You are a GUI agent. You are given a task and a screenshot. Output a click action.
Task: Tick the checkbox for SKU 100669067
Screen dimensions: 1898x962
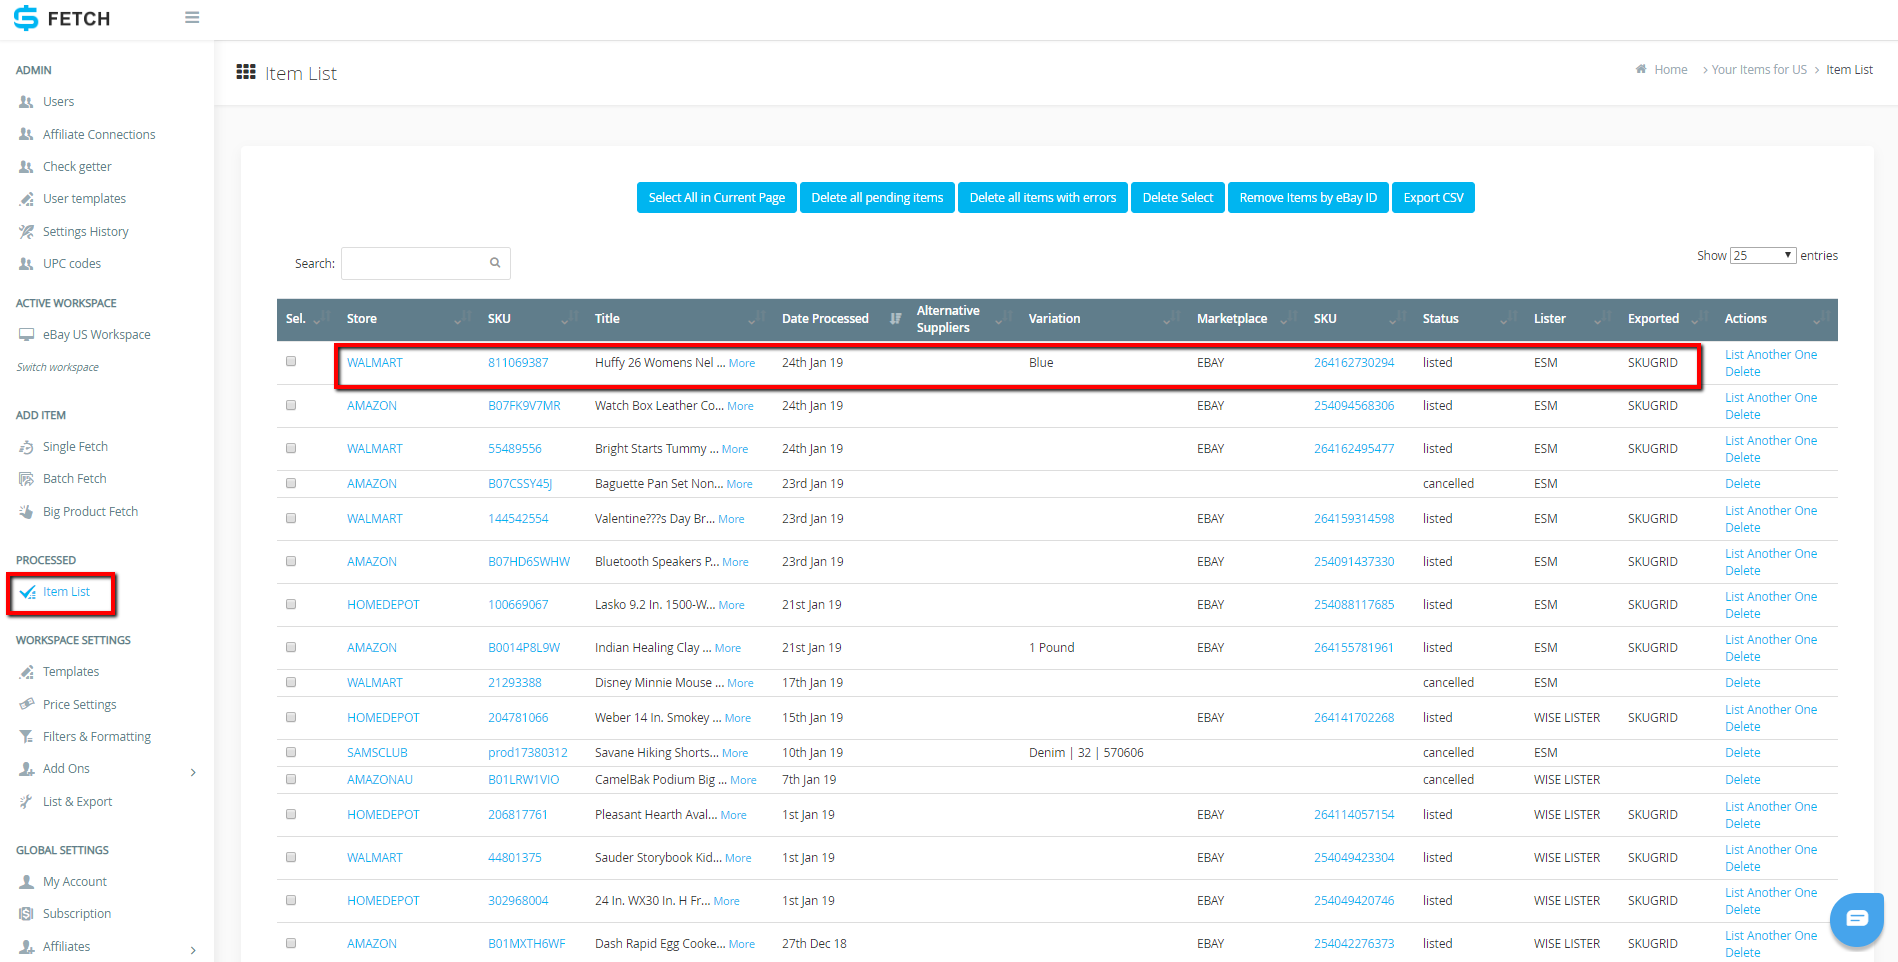[x=291, y=604]
